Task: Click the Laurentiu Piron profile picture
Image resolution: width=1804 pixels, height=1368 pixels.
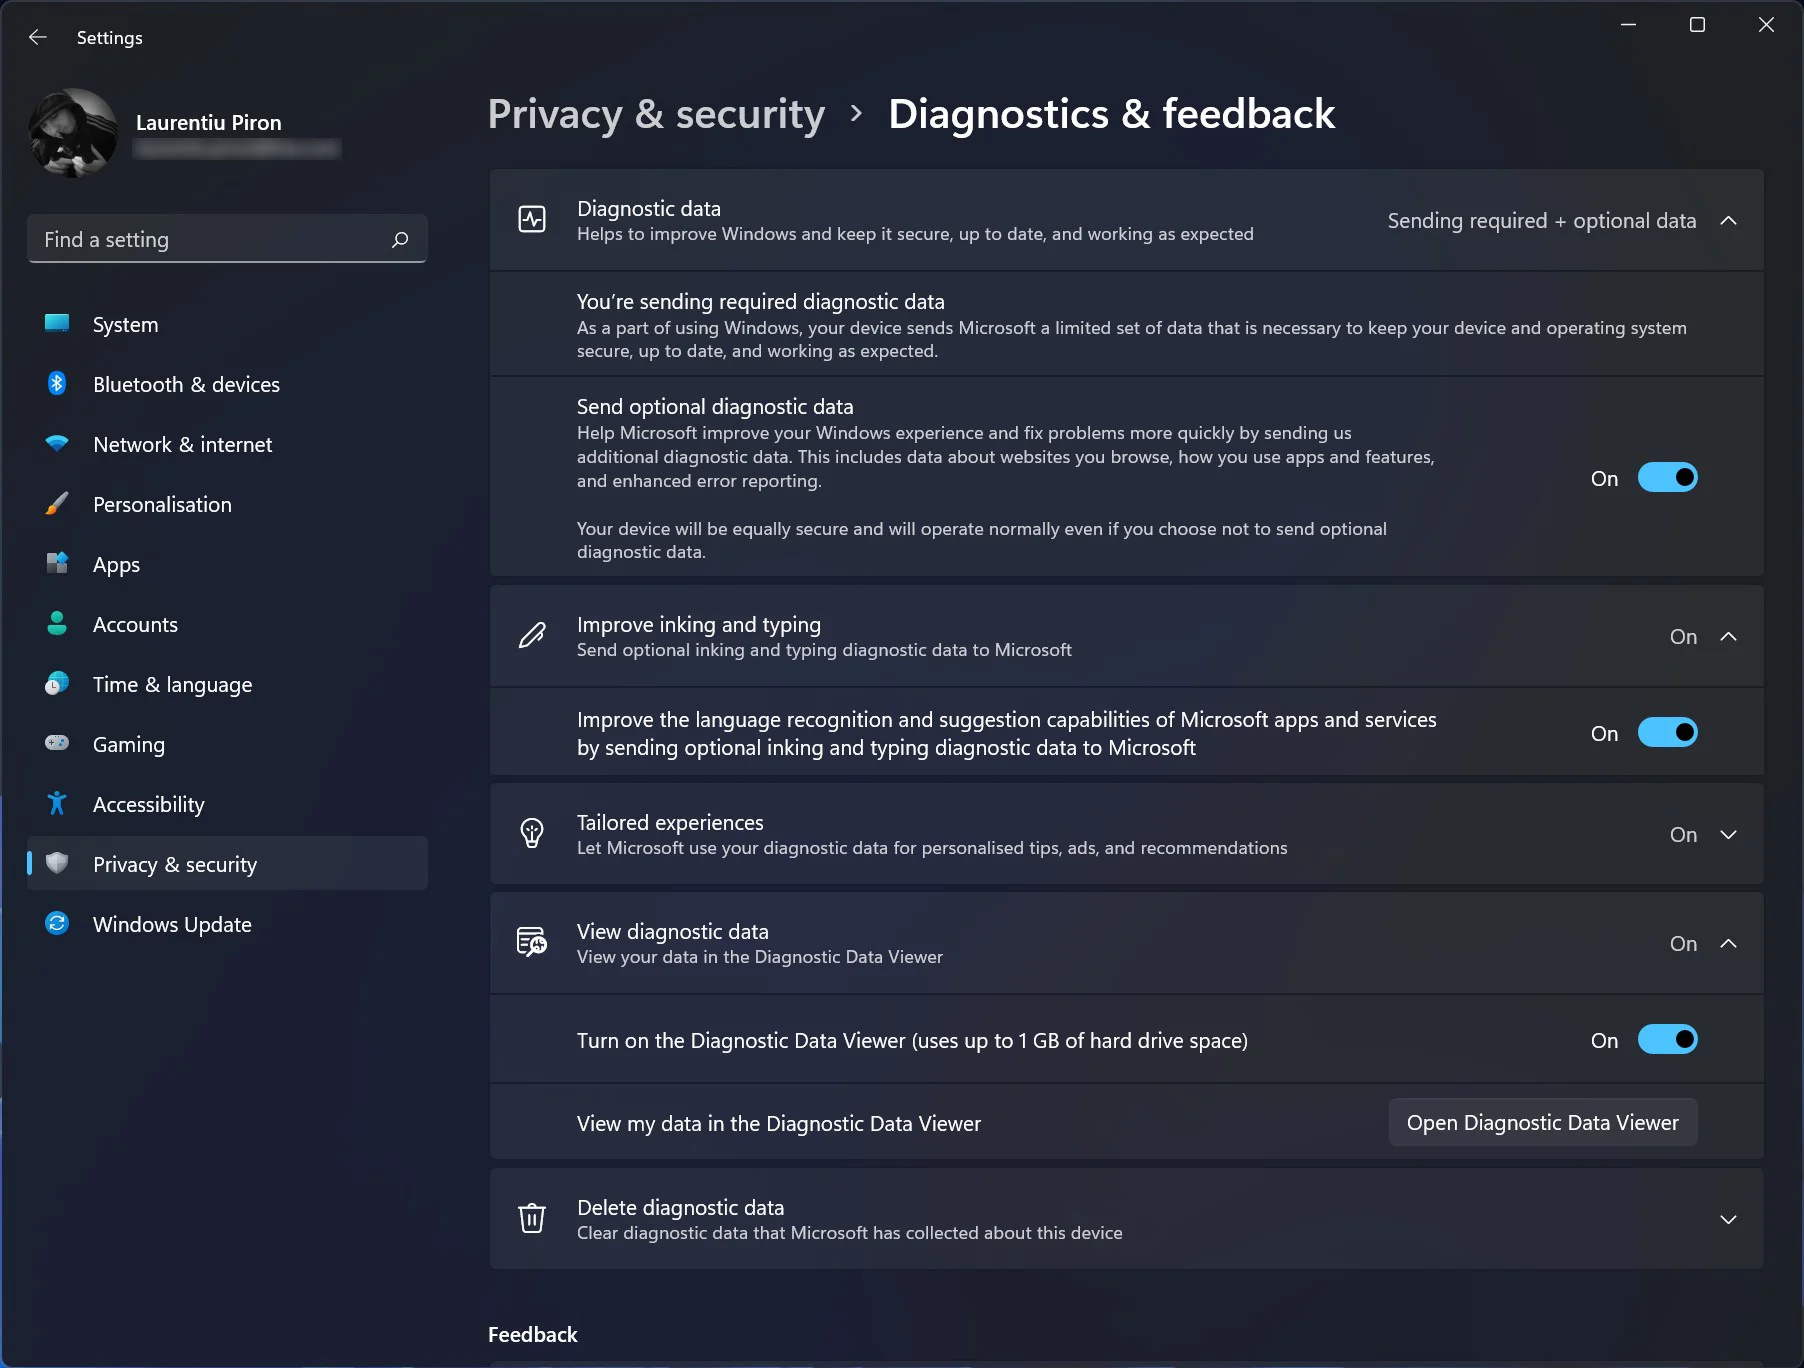Action: pyautogui.click(x=73, y=133)
